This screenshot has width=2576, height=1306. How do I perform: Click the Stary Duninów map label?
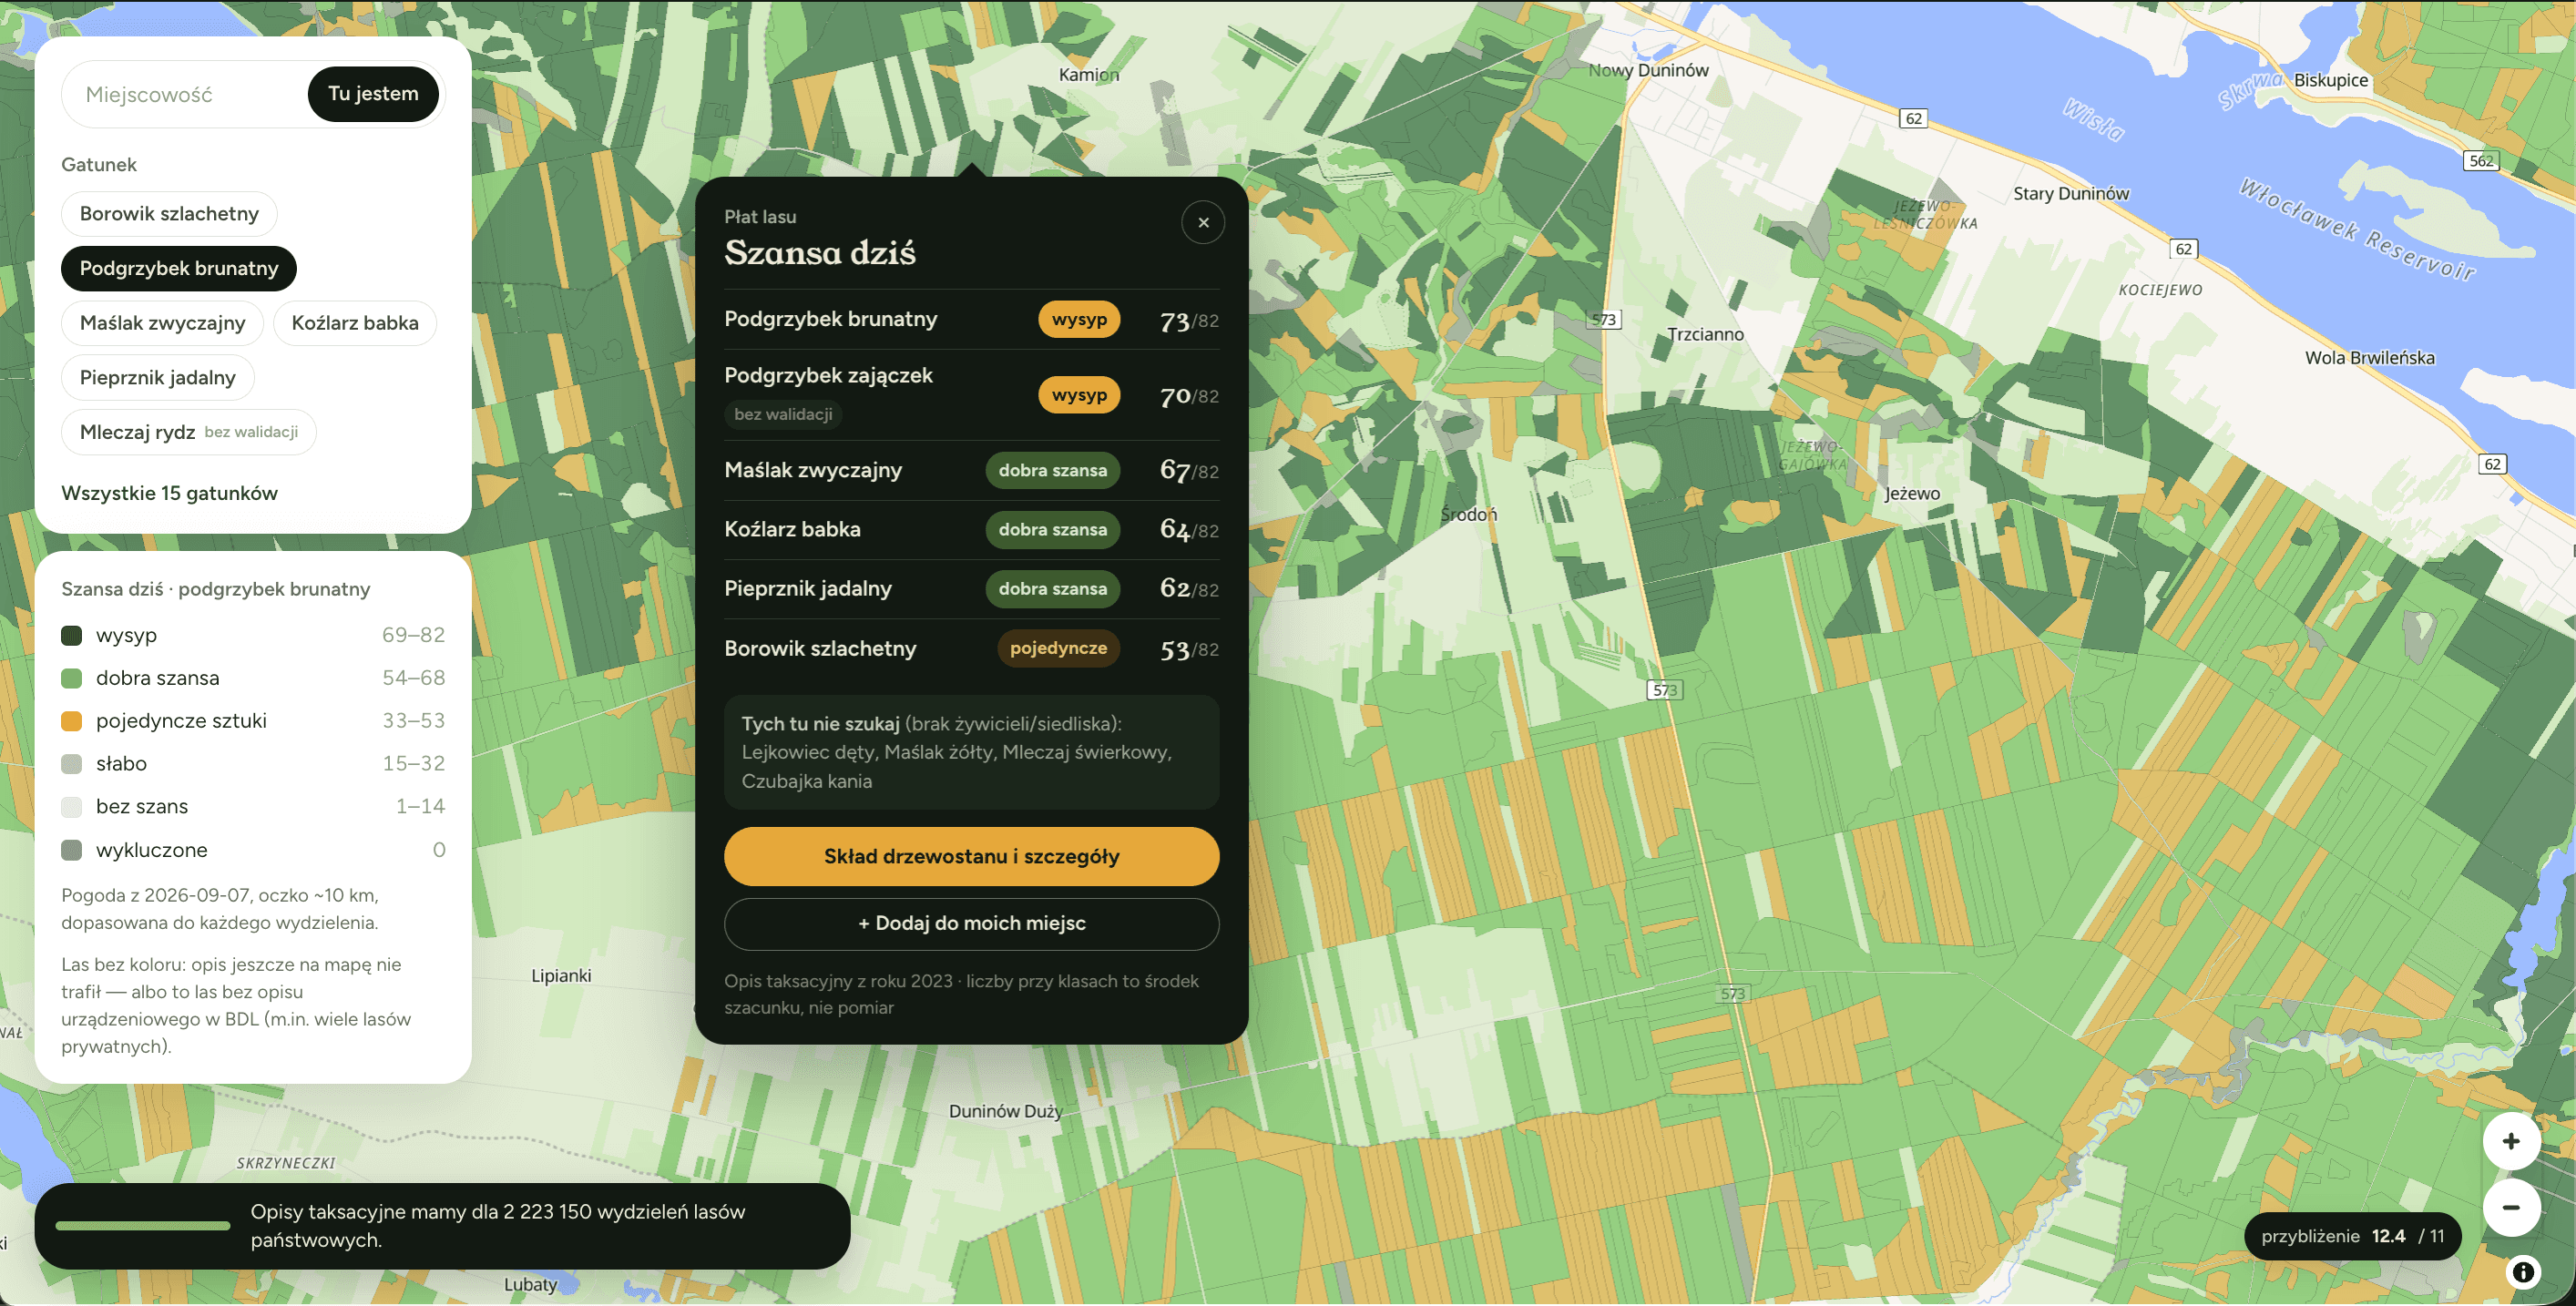[2071, 194]
